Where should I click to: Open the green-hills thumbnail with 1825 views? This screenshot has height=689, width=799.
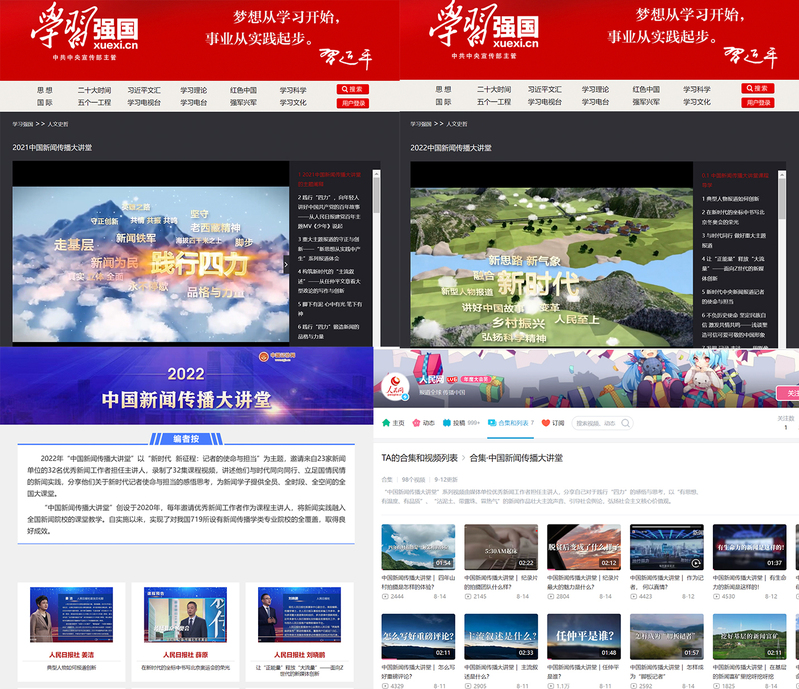click(x=750, y=637)
